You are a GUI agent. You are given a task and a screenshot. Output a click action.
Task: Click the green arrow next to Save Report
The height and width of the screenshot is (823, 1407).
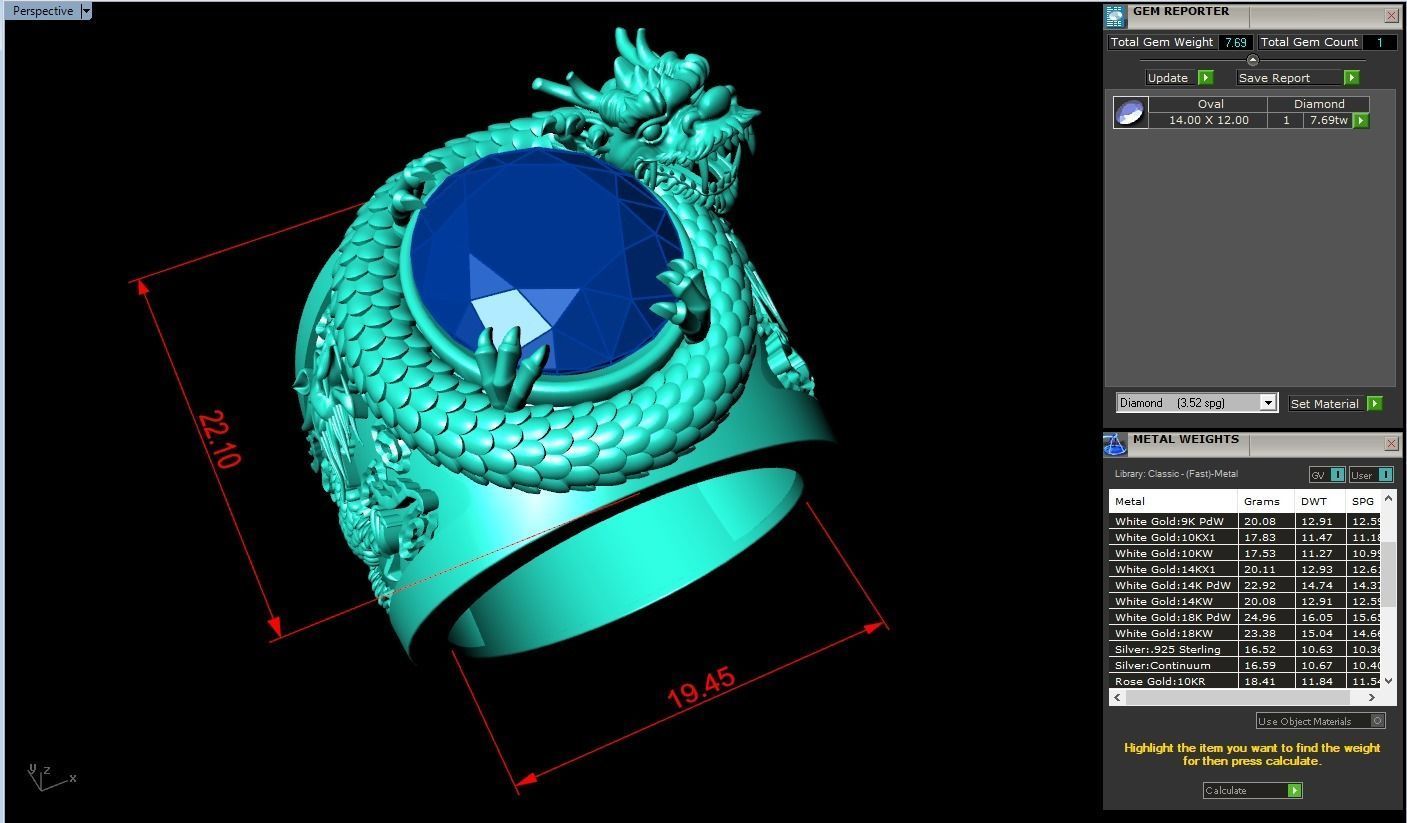1351,78
